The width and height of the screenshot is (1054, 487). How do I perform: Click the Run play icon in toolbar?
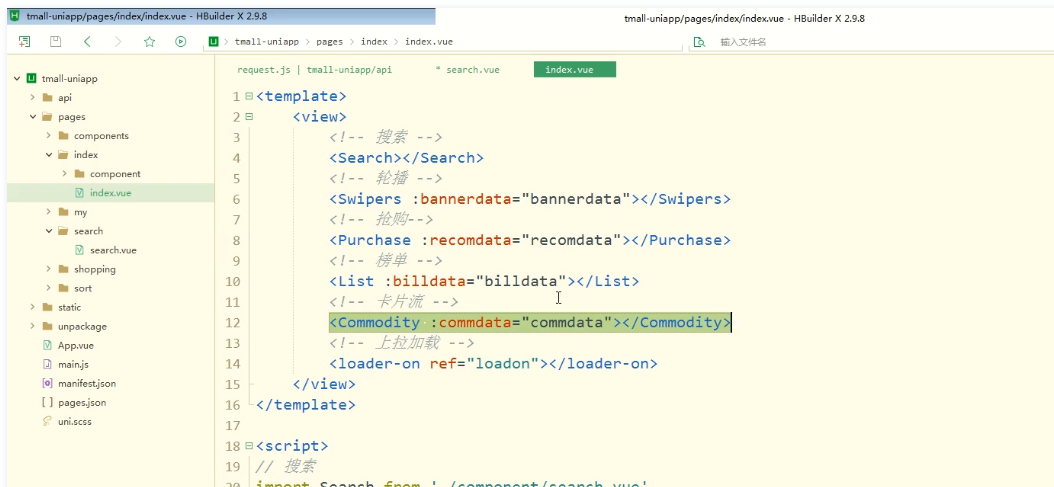tap(180, 42)
